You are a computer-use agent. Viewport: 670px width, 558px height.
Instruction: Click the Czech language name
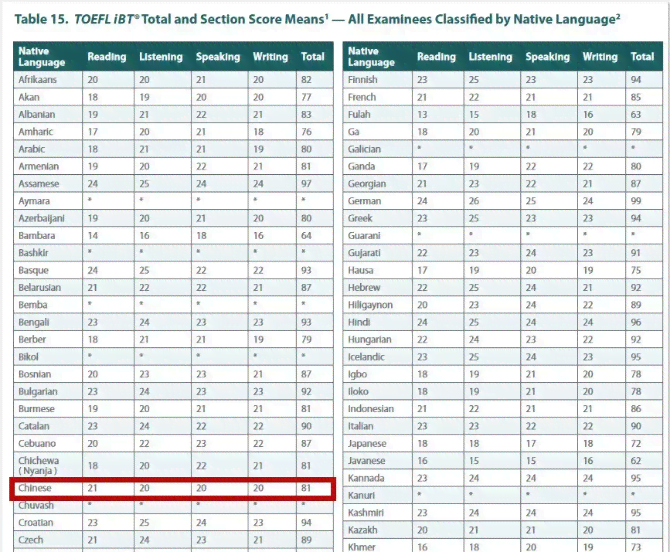(31, 540)
